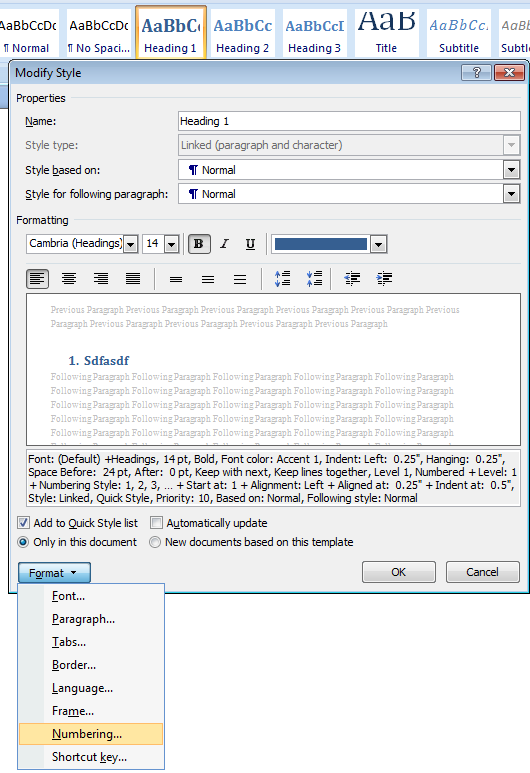This screenshot has height=773, width=530.
Task: Toggle Bold formatting button
Action: [x=199, y=244]
